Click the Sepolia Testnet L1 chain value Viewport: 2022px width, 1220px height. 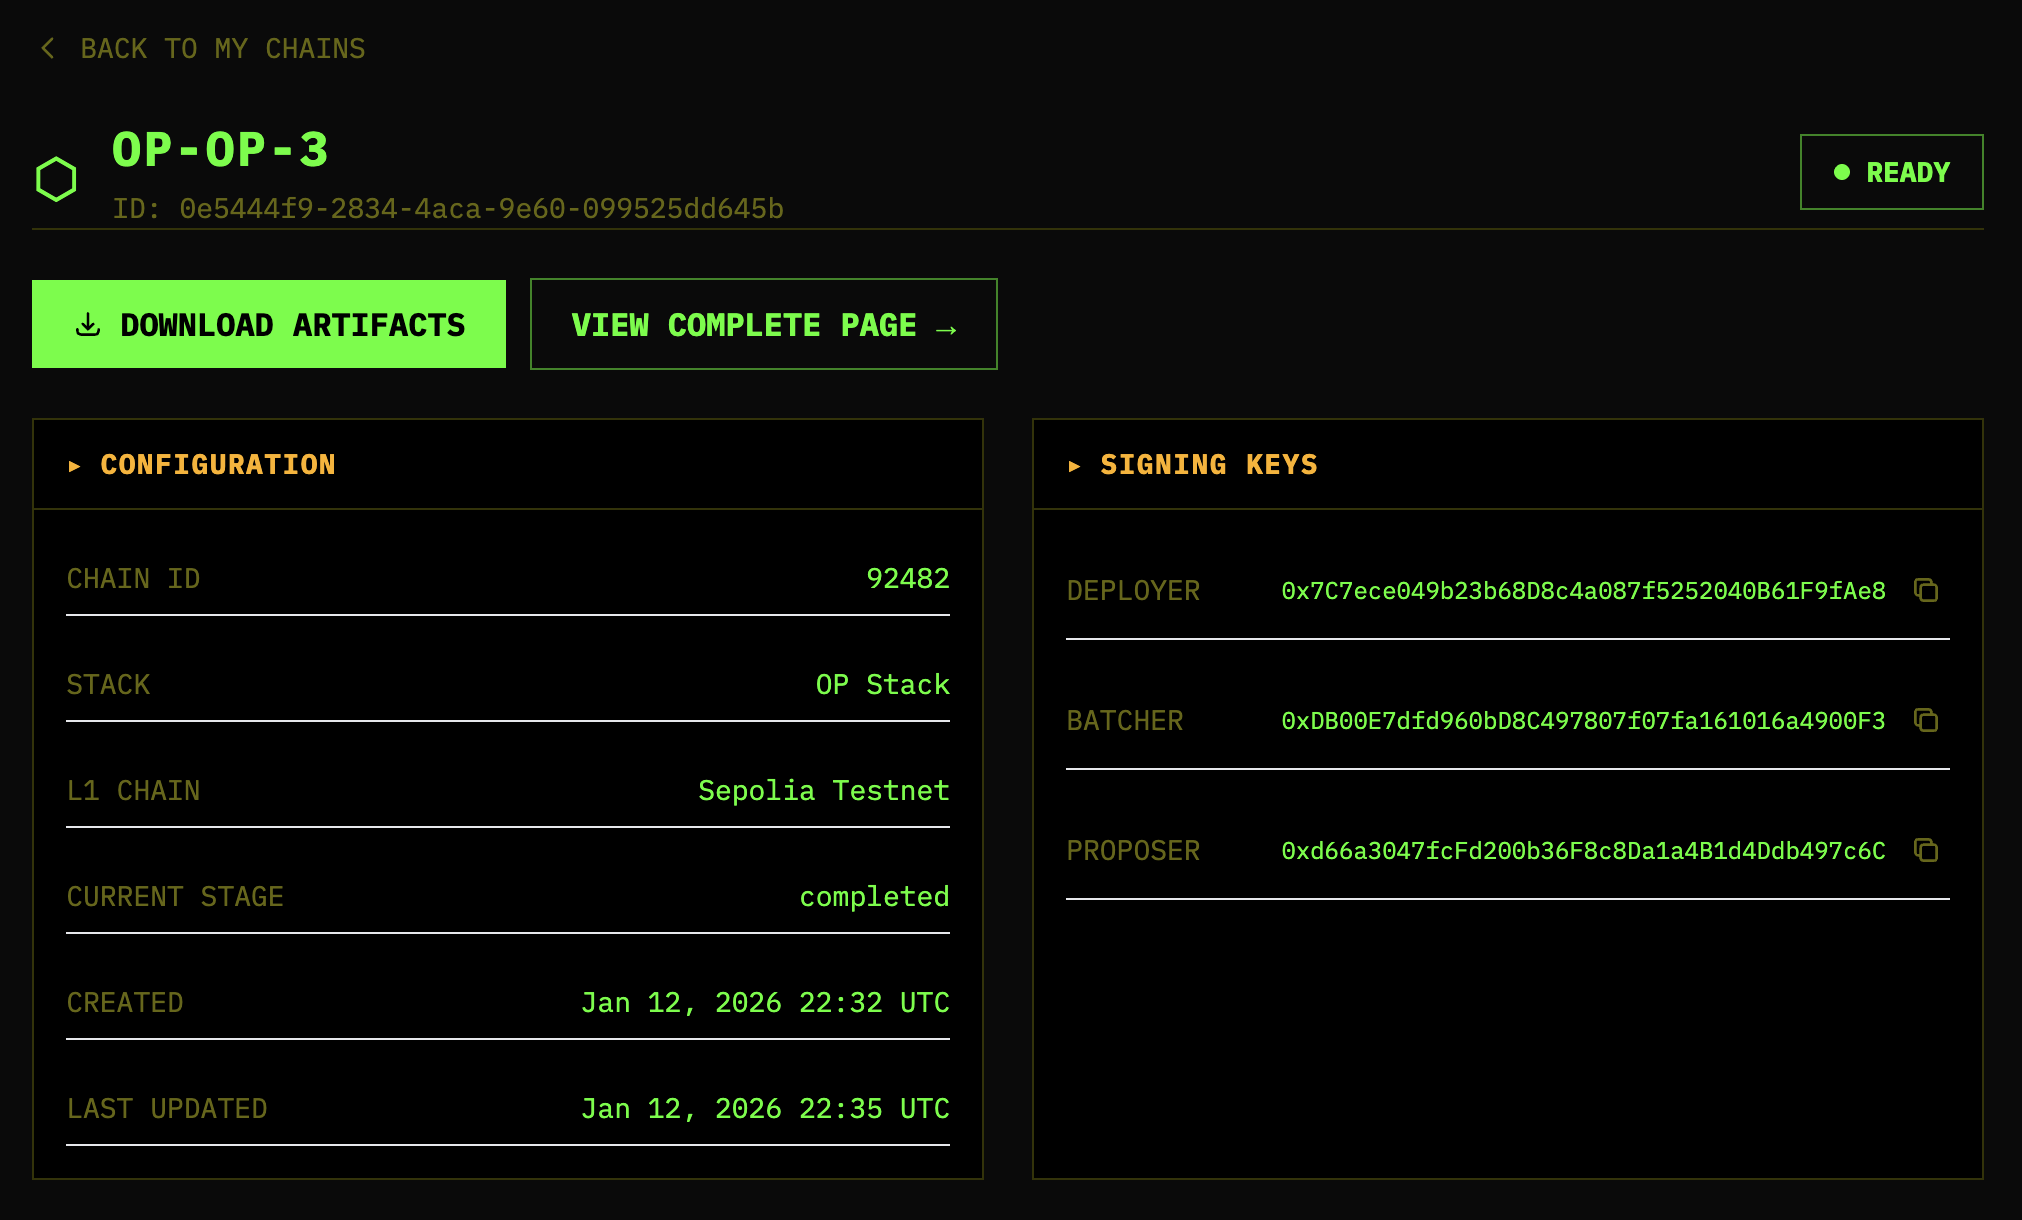823,790
